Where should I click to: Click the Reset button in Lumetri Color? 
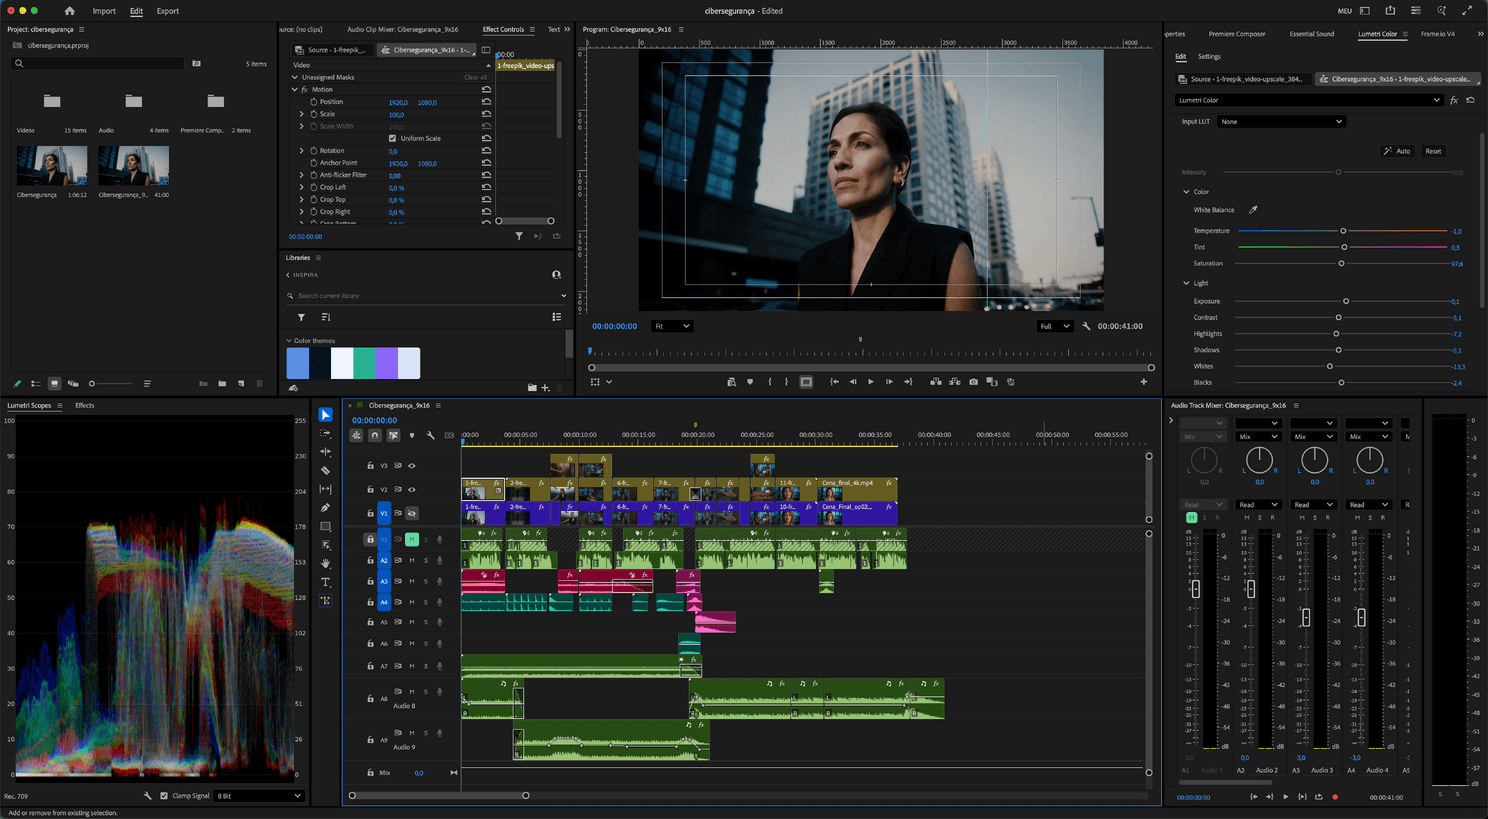coord(1433,151)
